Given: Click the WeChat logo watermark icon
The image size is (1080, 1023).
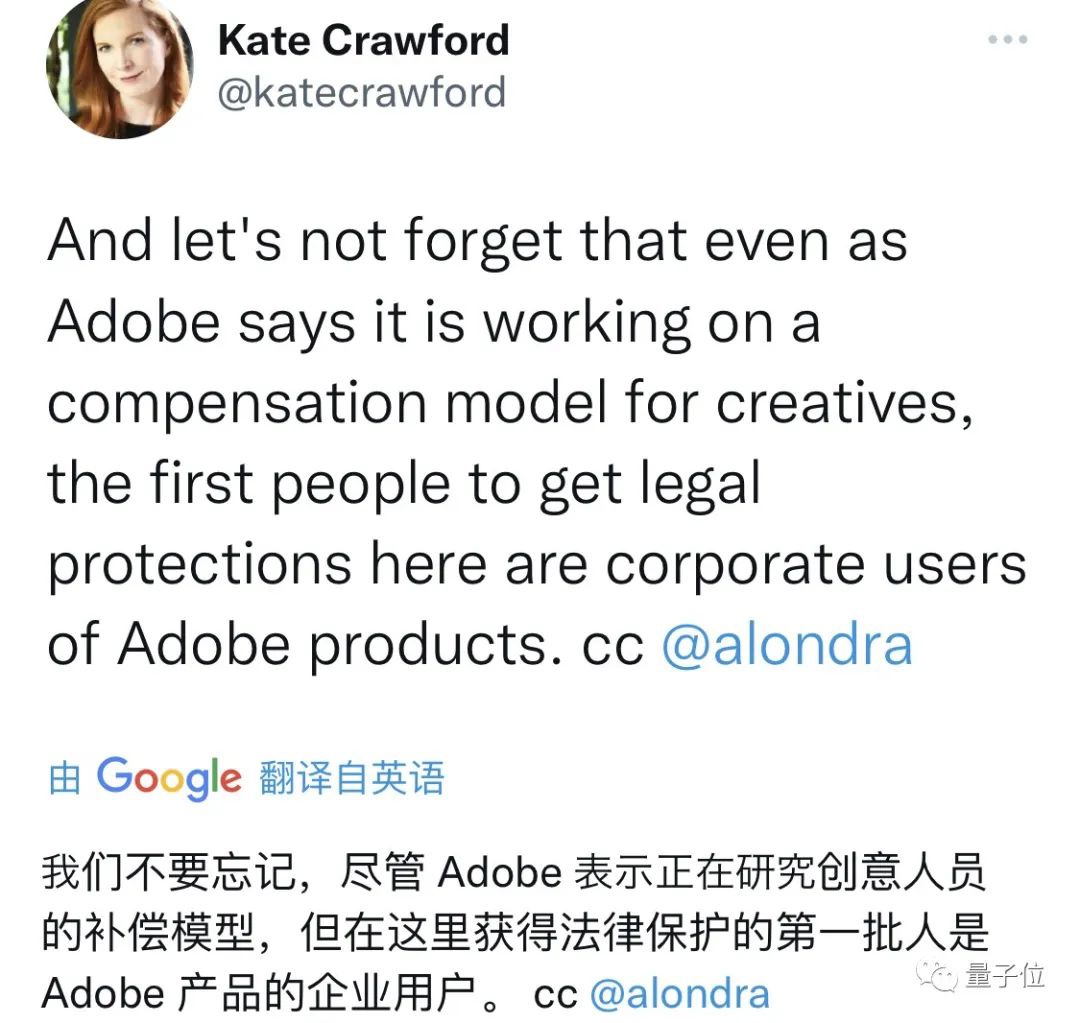Looking at the screenshot, I should 937,975.
